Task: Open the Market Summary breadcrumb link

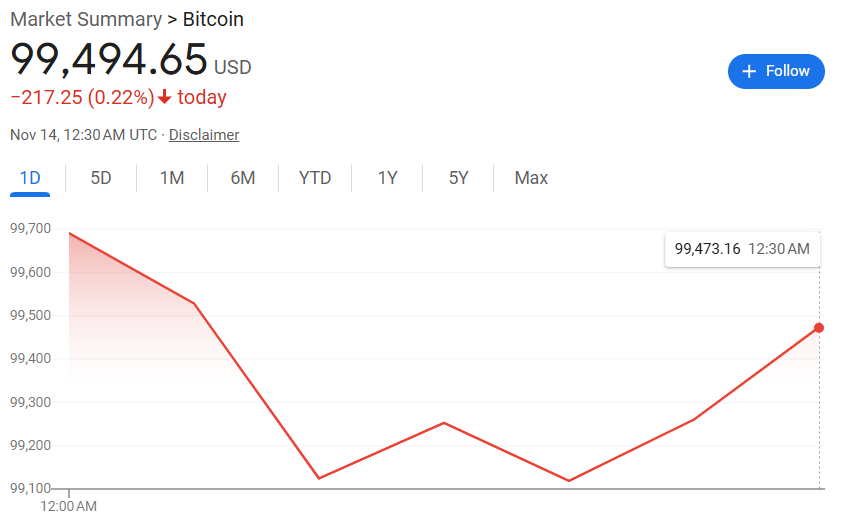Action: tap(85, 19)
